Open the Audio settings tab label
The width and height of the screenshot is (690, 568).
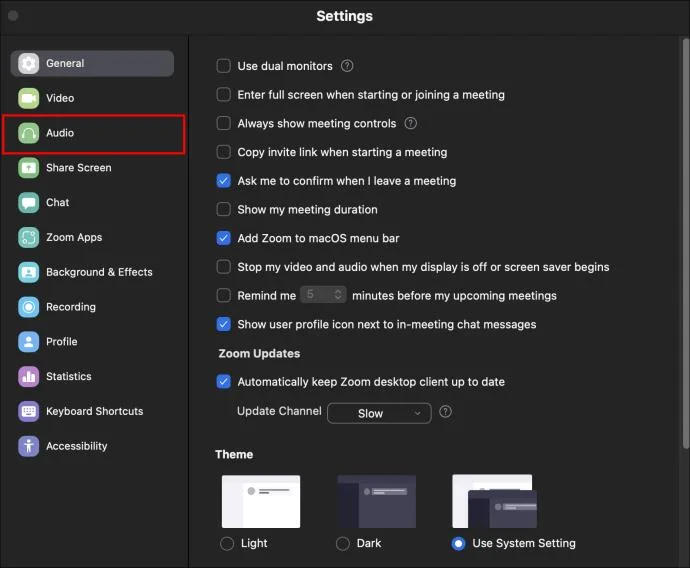(x=60, y=133)
